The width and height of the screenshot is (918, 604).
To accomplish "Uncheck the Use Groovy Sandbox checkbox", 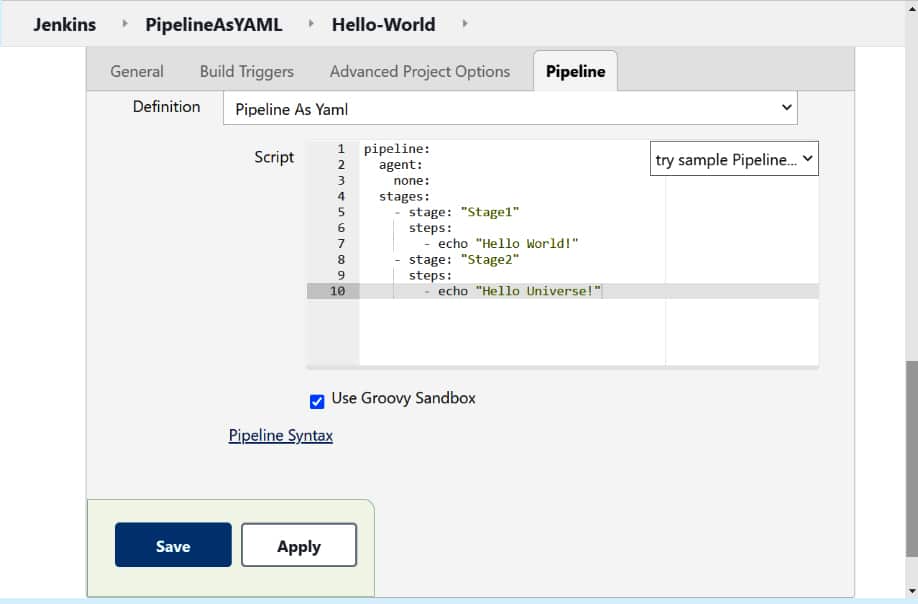I will [x=317, y=401].
